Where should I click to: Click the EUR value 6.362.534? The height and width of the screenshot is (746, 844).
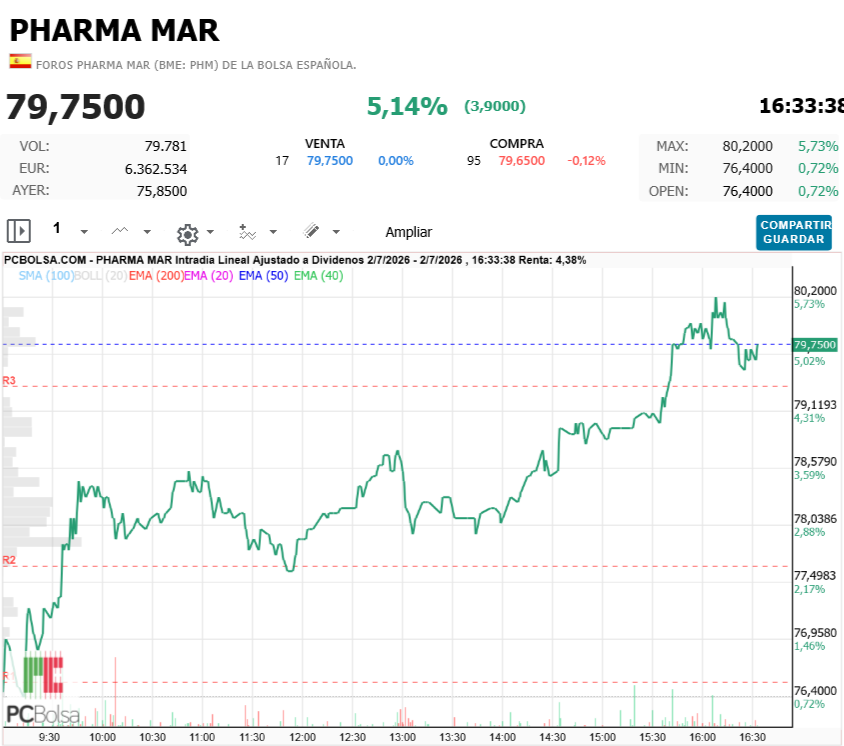(156, 169)
